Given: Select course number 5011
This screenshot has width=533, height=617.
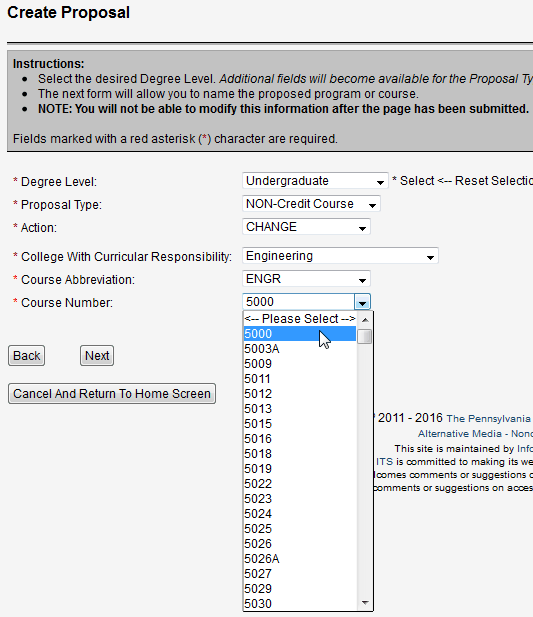Looking at the screenshot, I should pos(300,379).
